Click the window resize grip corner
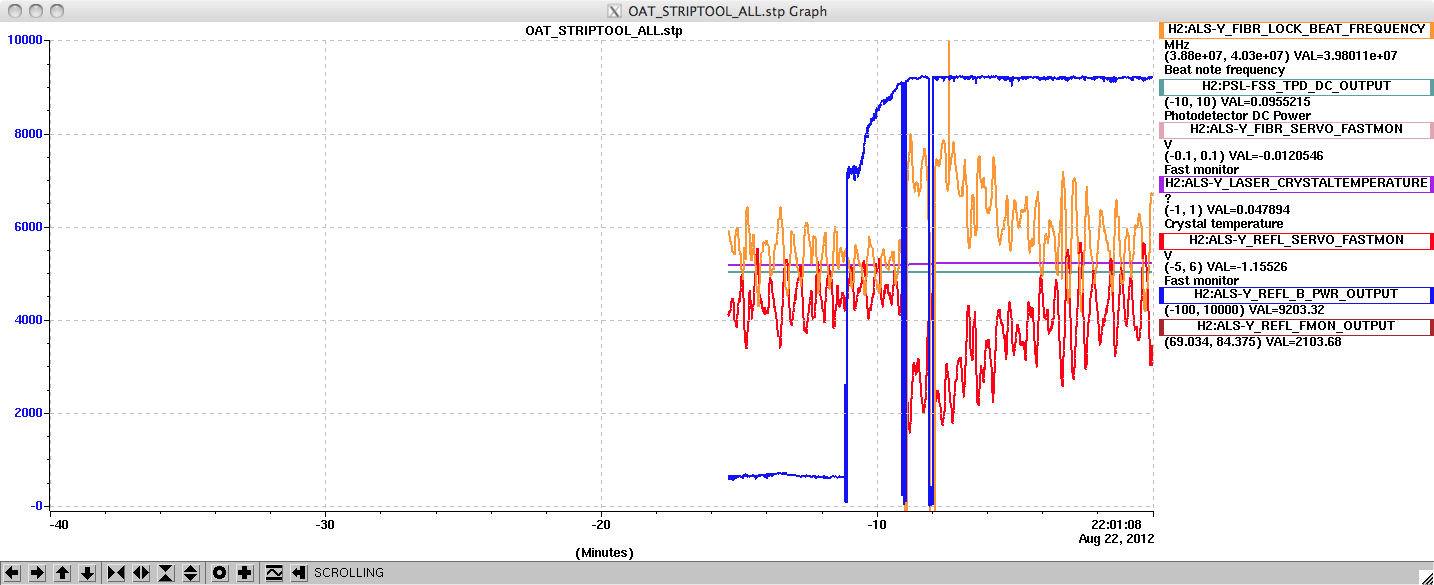The height and width of the screenshot is (585, 1434). [x=1426, y=577]
